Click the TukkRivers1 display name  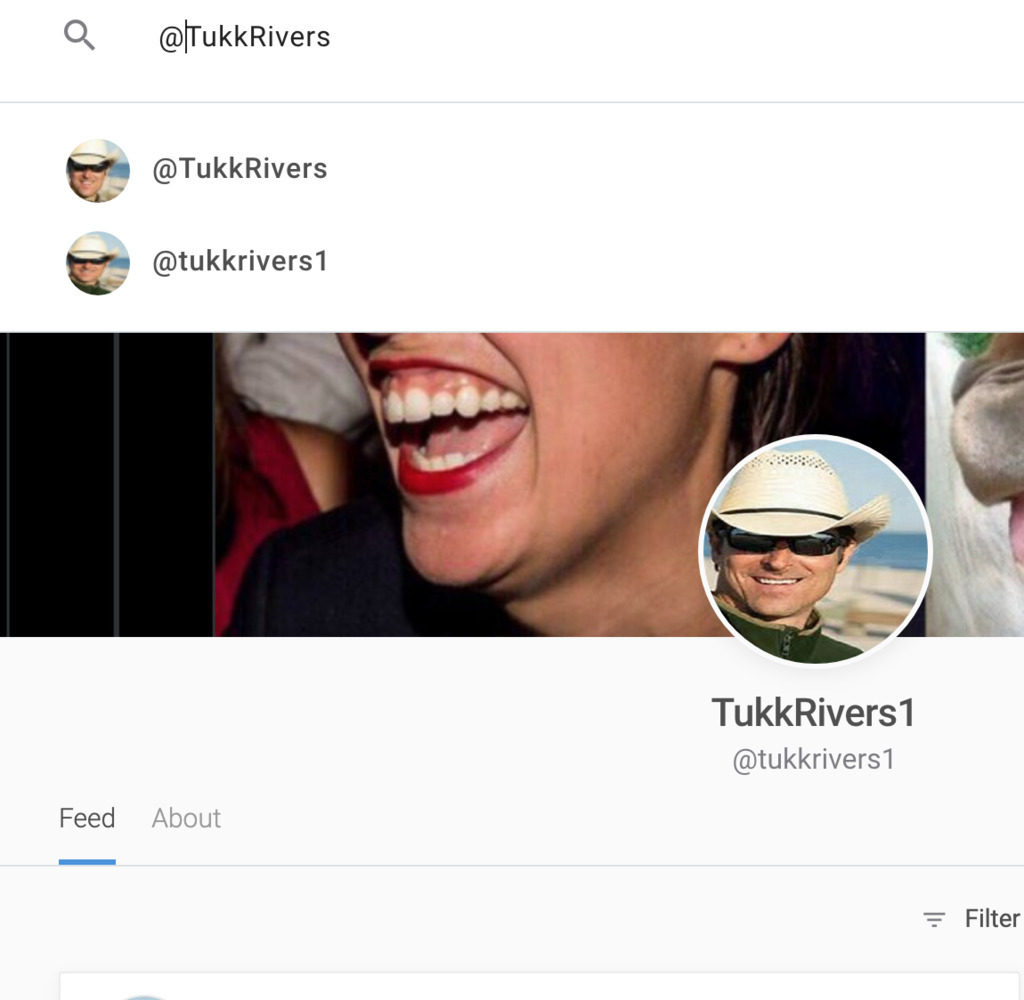pos(813,713)
